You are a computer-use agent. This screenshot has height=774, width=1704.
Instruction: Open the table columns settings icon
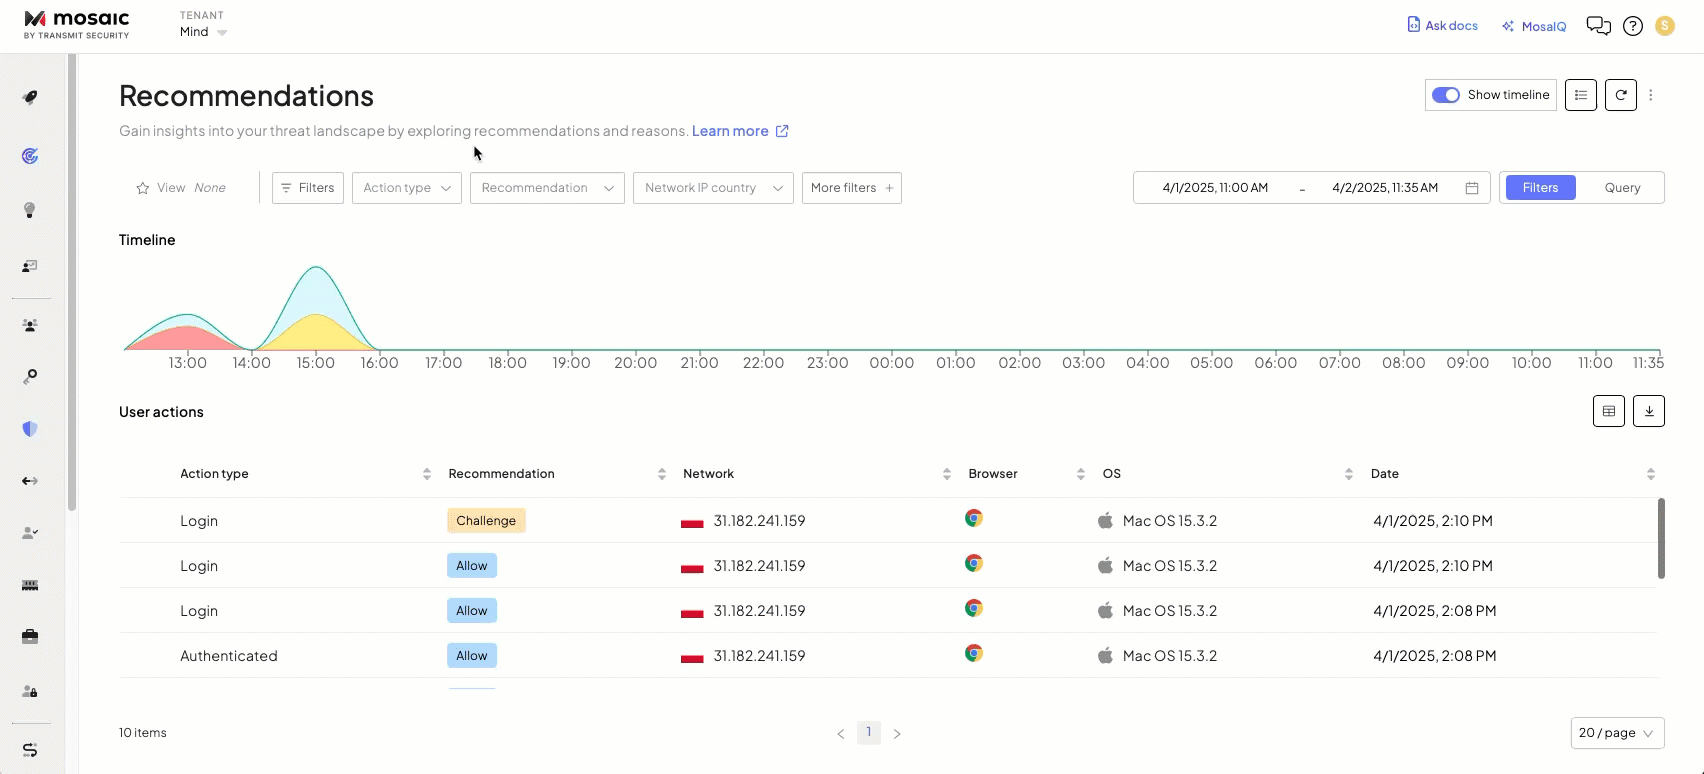pyautogui.click(x=1608, y=411)
